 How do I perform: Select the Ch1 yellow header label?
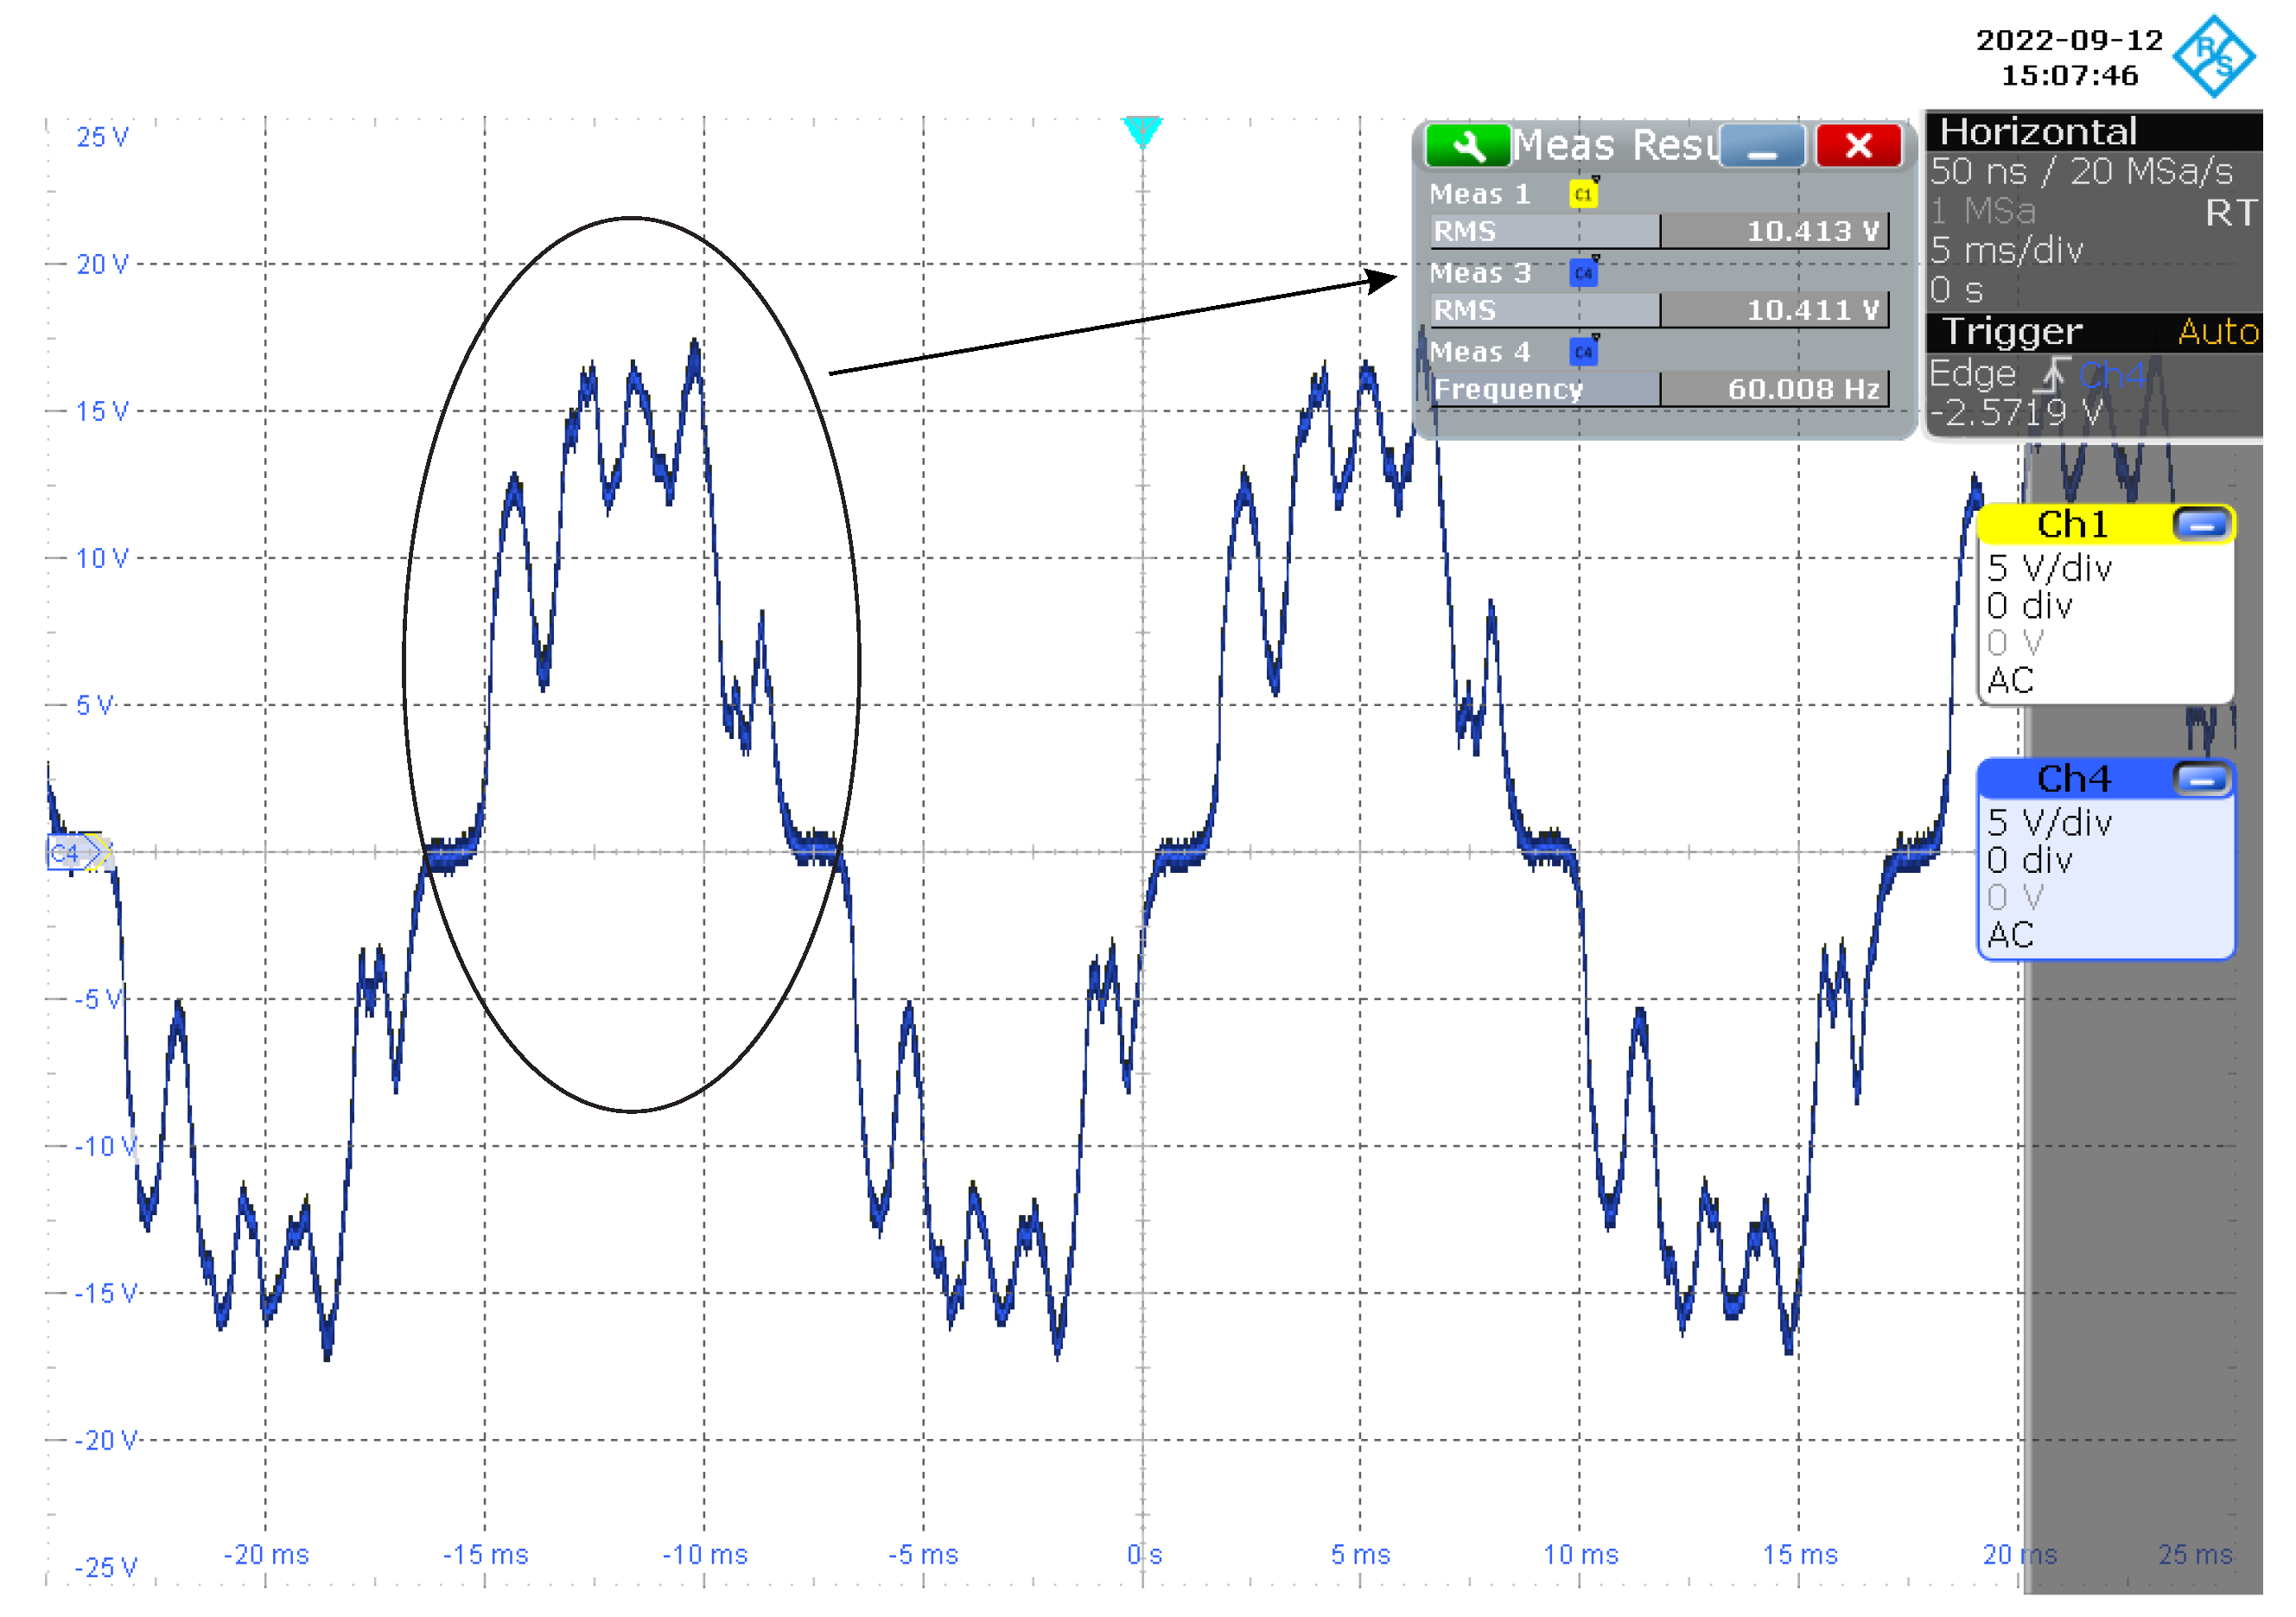tap(2072, 524)
